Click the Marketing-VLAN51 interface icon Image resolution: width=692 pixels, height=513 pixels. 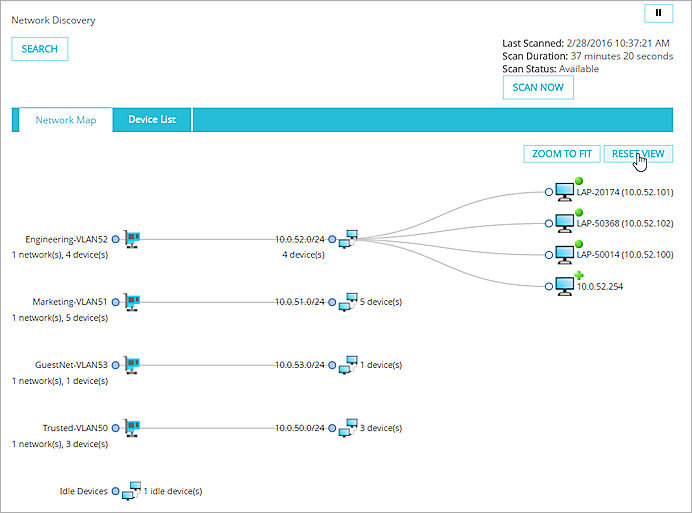(131, 302)
